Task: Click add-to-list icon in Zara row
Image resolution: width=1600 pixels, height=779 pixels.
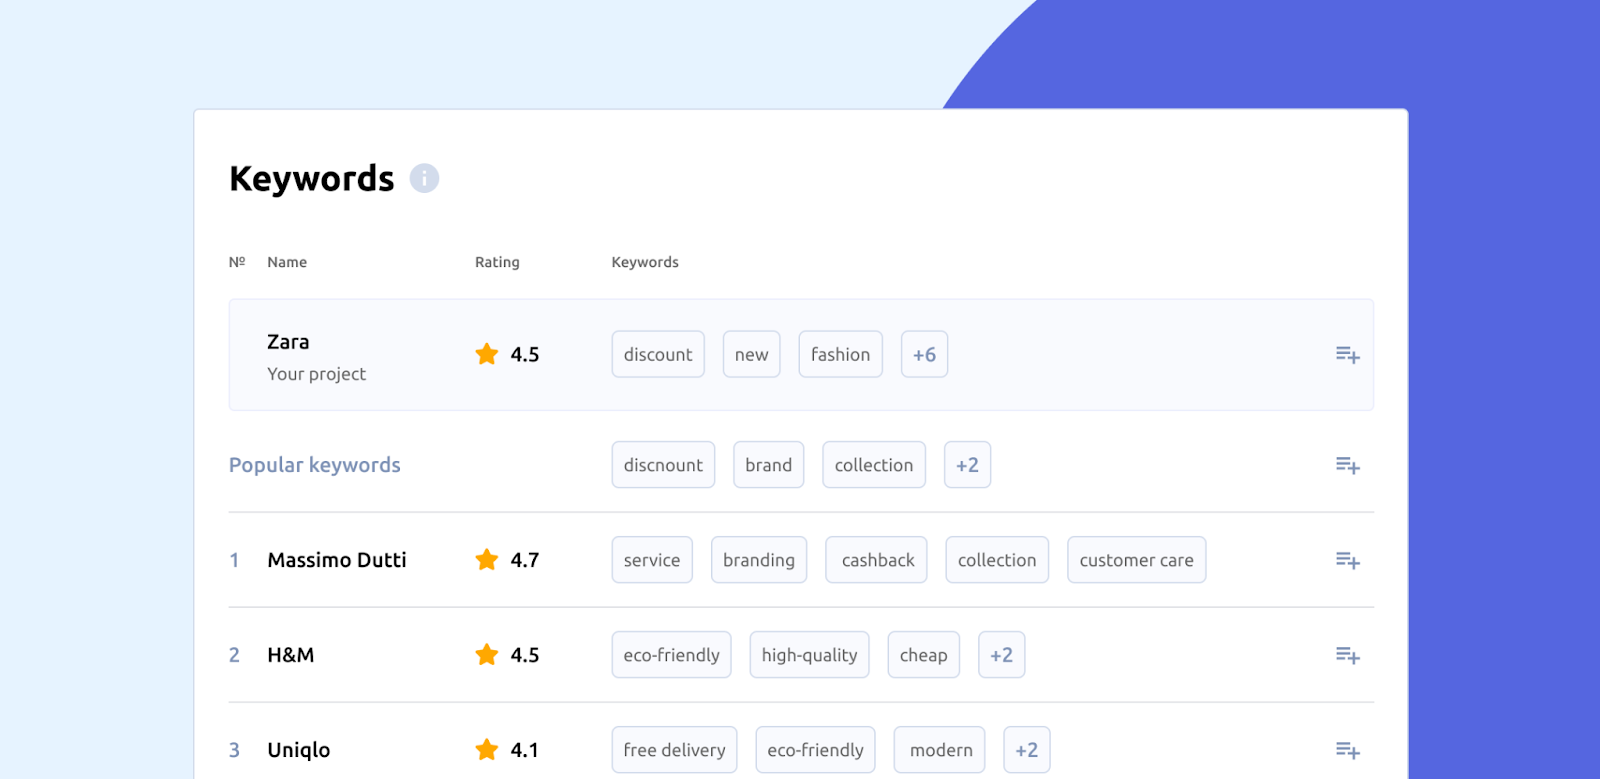Action: pos(1347,355)
